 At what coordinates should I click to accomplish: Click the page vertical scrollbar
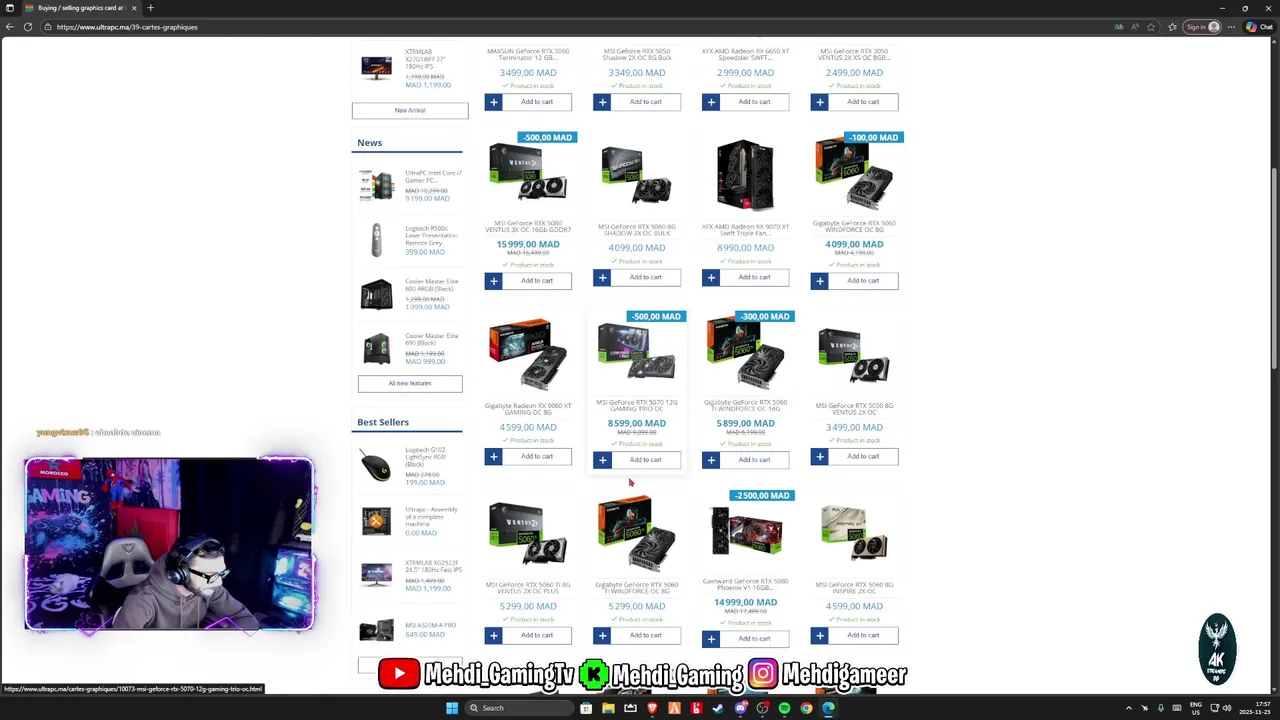coord(1274,267)
